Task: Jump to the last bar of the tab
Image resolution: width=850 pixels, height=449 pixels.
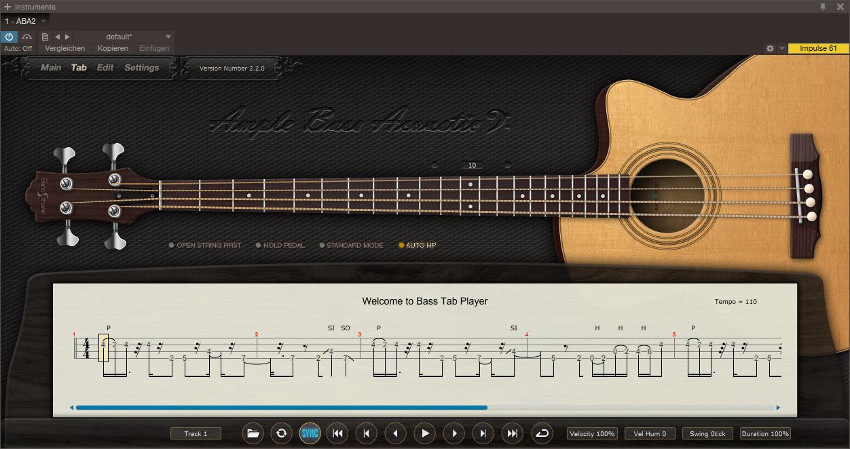Action: (x=512, y=433)
